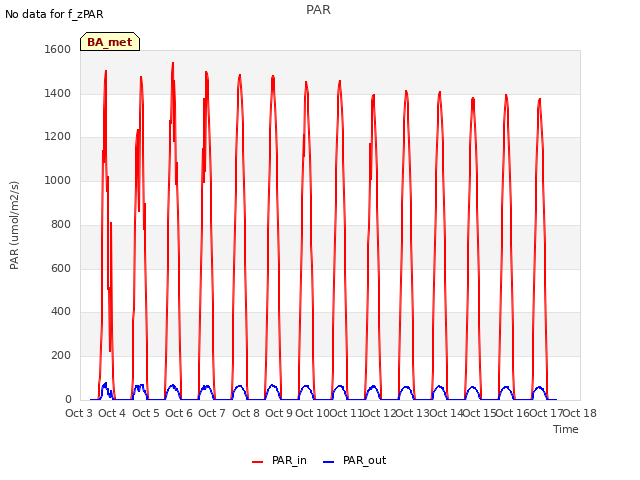Toggle the PAR_out legend entry

pyautogui.click(x=354, y=460)
